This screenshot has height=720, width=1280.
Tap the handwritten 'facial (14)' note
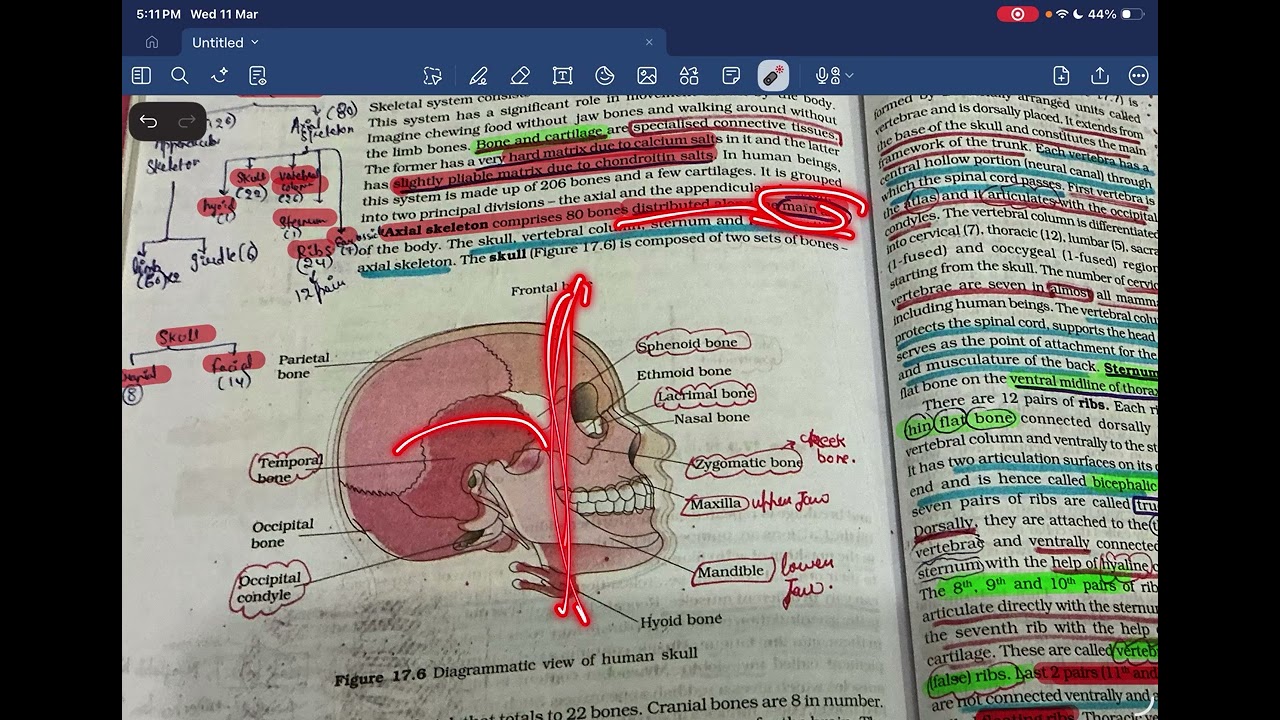(234, 371)
